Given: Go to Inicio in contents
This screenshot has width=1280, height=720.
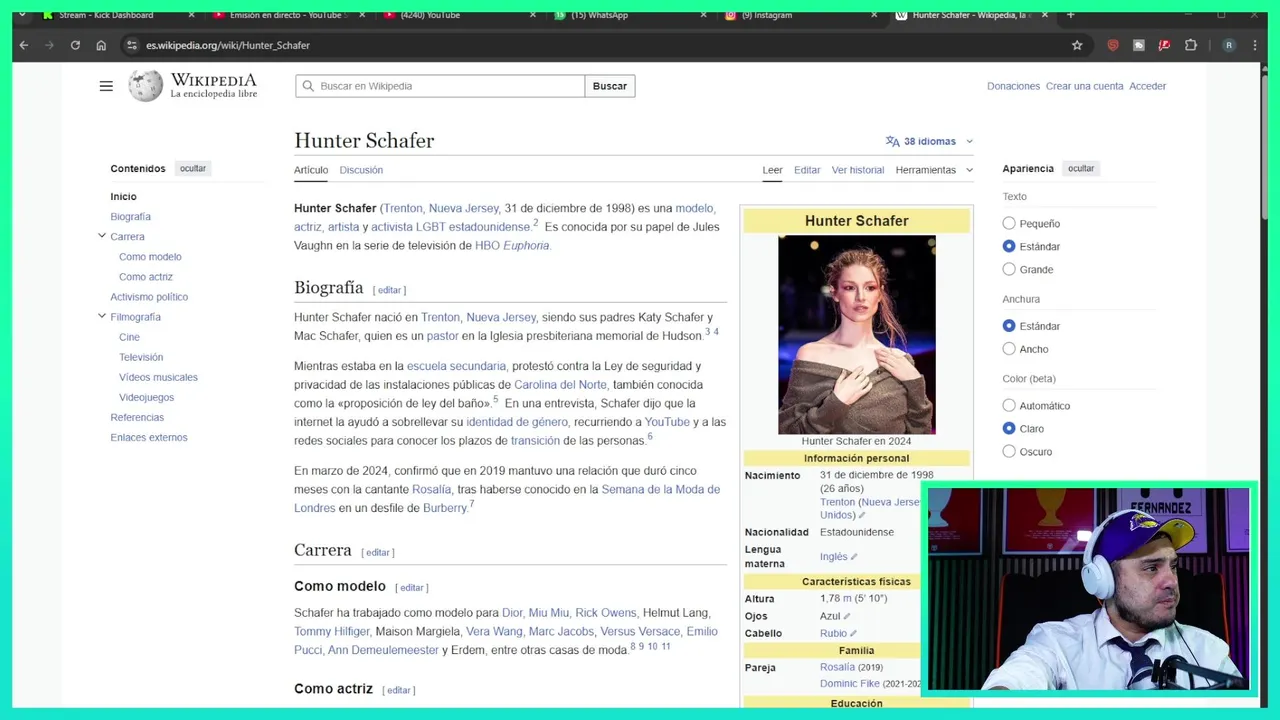Looking at the screenshot, I should [x=123, y=197].
